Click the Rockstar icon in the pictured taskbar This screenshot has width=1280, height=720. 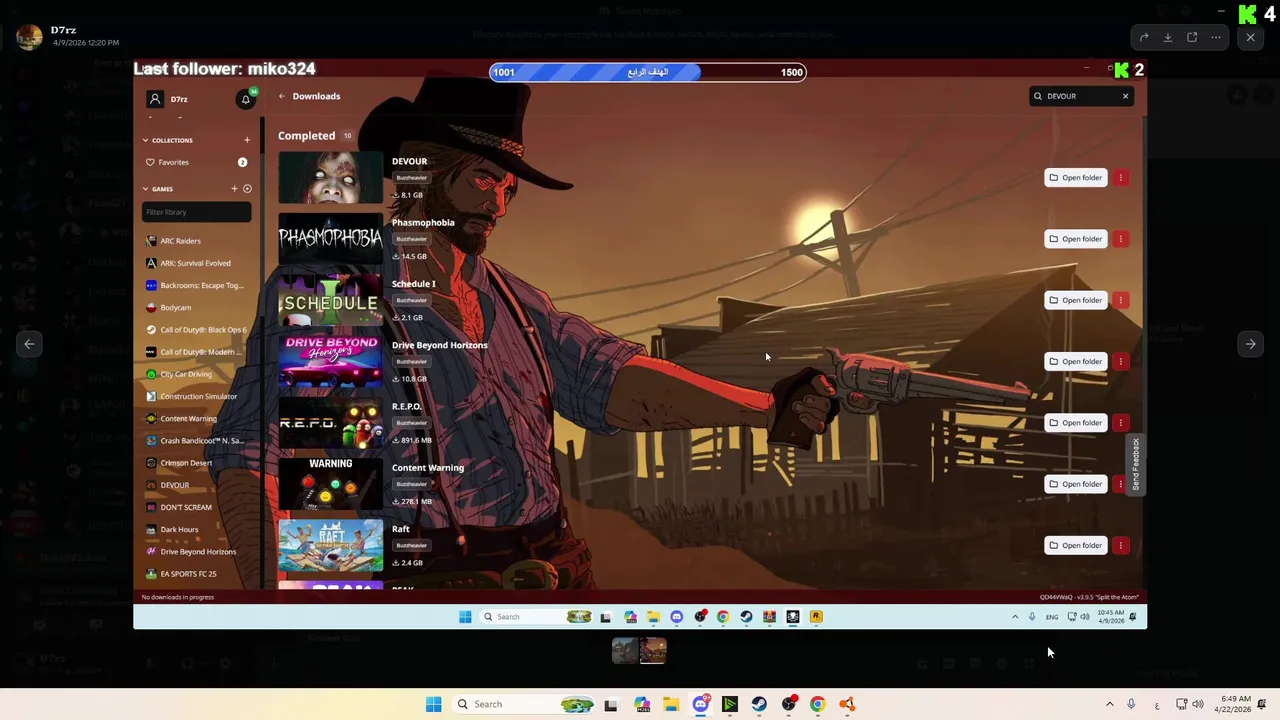coord(816,617)
